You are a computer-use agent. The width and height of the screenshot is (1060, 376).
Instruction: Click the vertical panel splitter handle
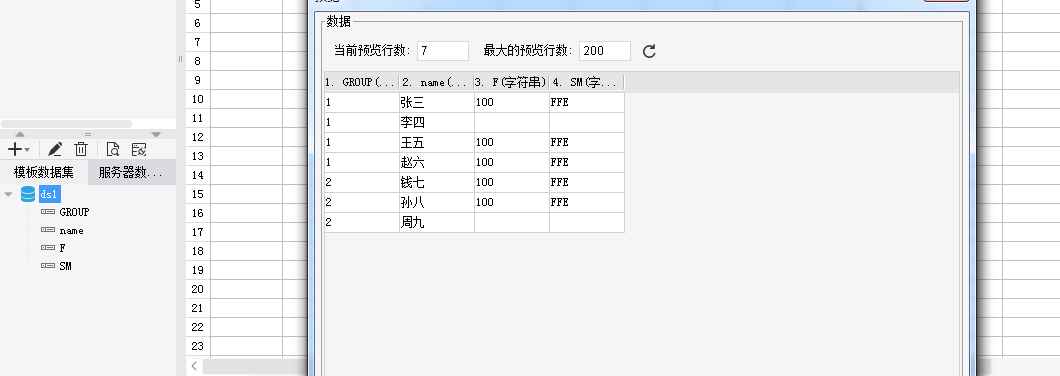[180, 59]
